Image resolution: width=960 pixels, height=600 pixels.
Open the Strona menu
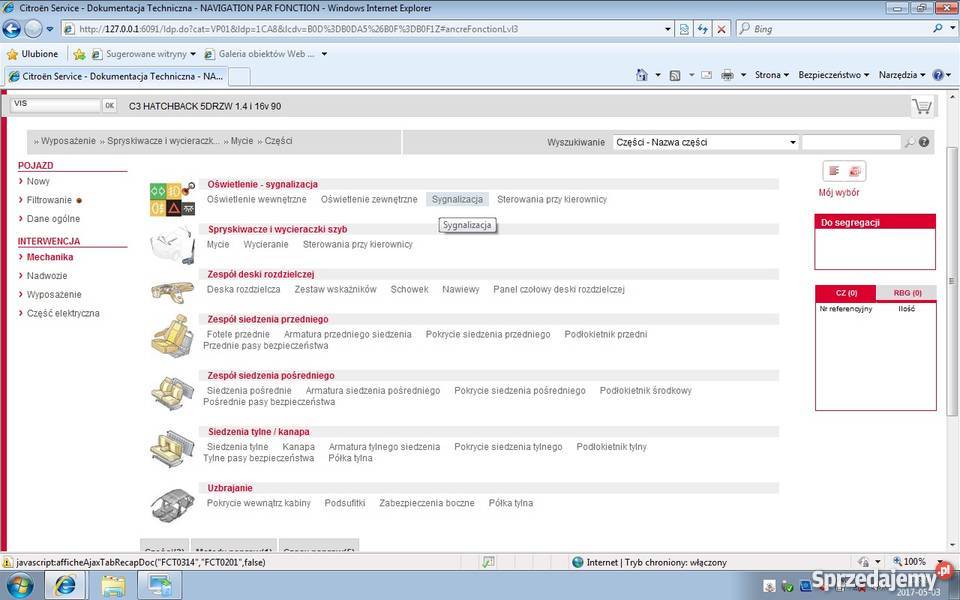coord(771,75)
